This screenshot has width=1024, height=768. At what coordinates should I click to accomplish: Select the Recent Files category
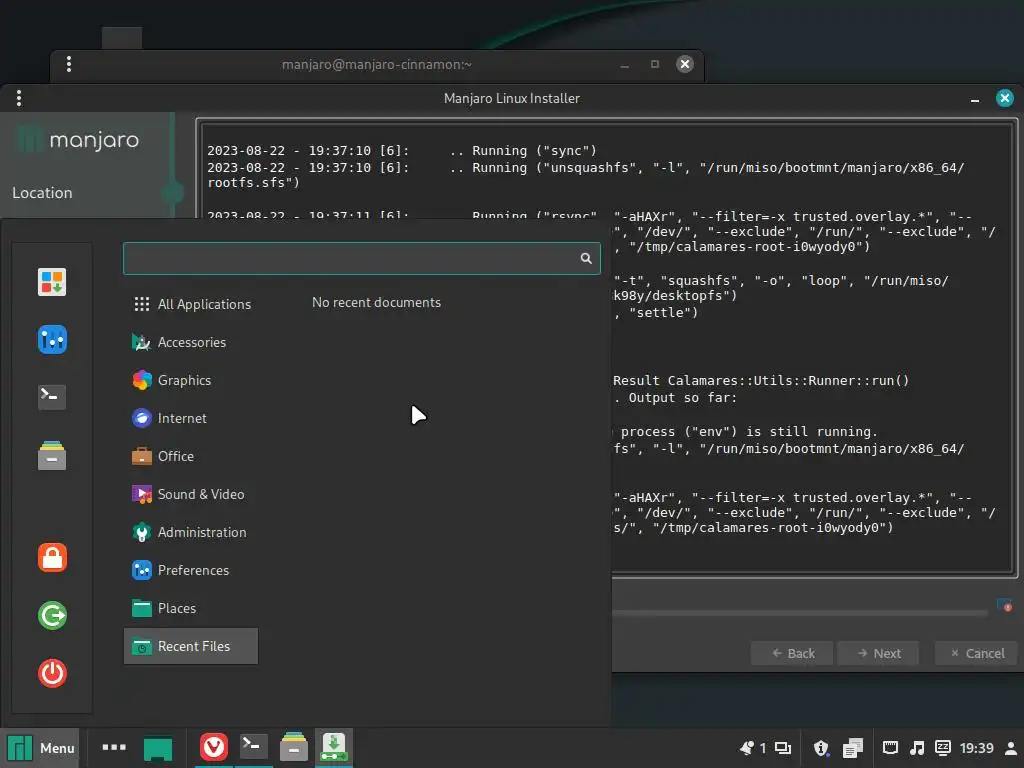tap(191, 647)
